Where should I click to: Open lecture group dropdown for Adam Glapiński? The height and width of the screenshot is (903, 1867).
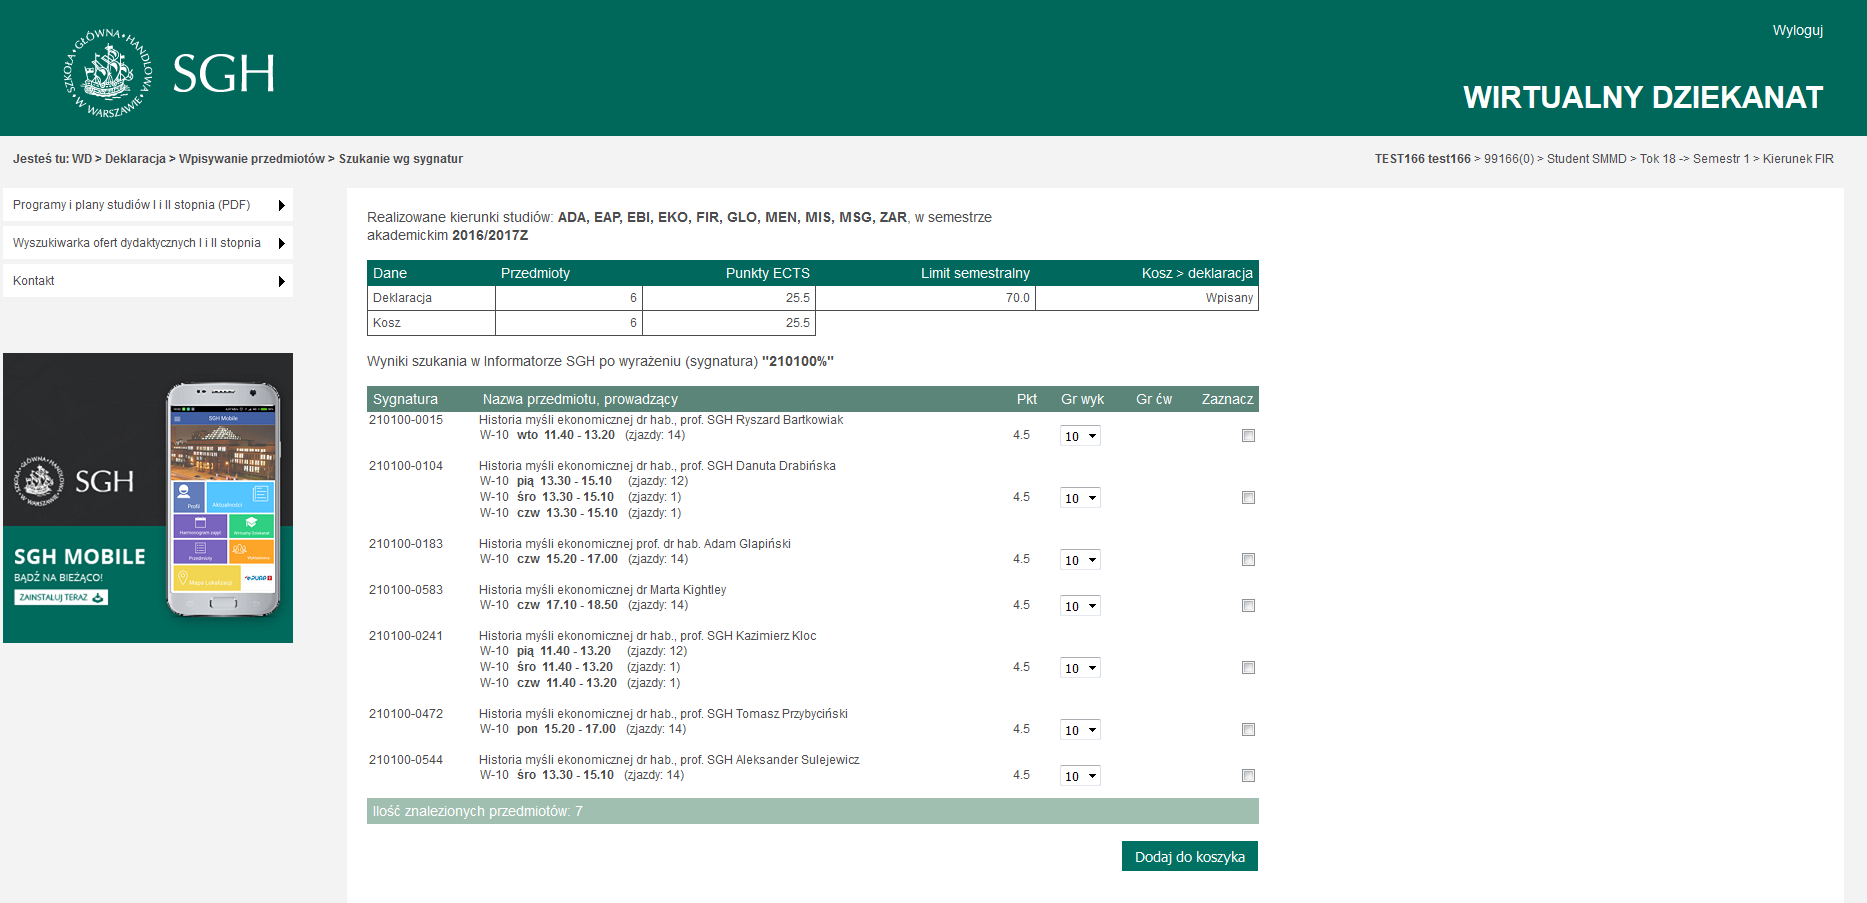(x=1080, y=560)
